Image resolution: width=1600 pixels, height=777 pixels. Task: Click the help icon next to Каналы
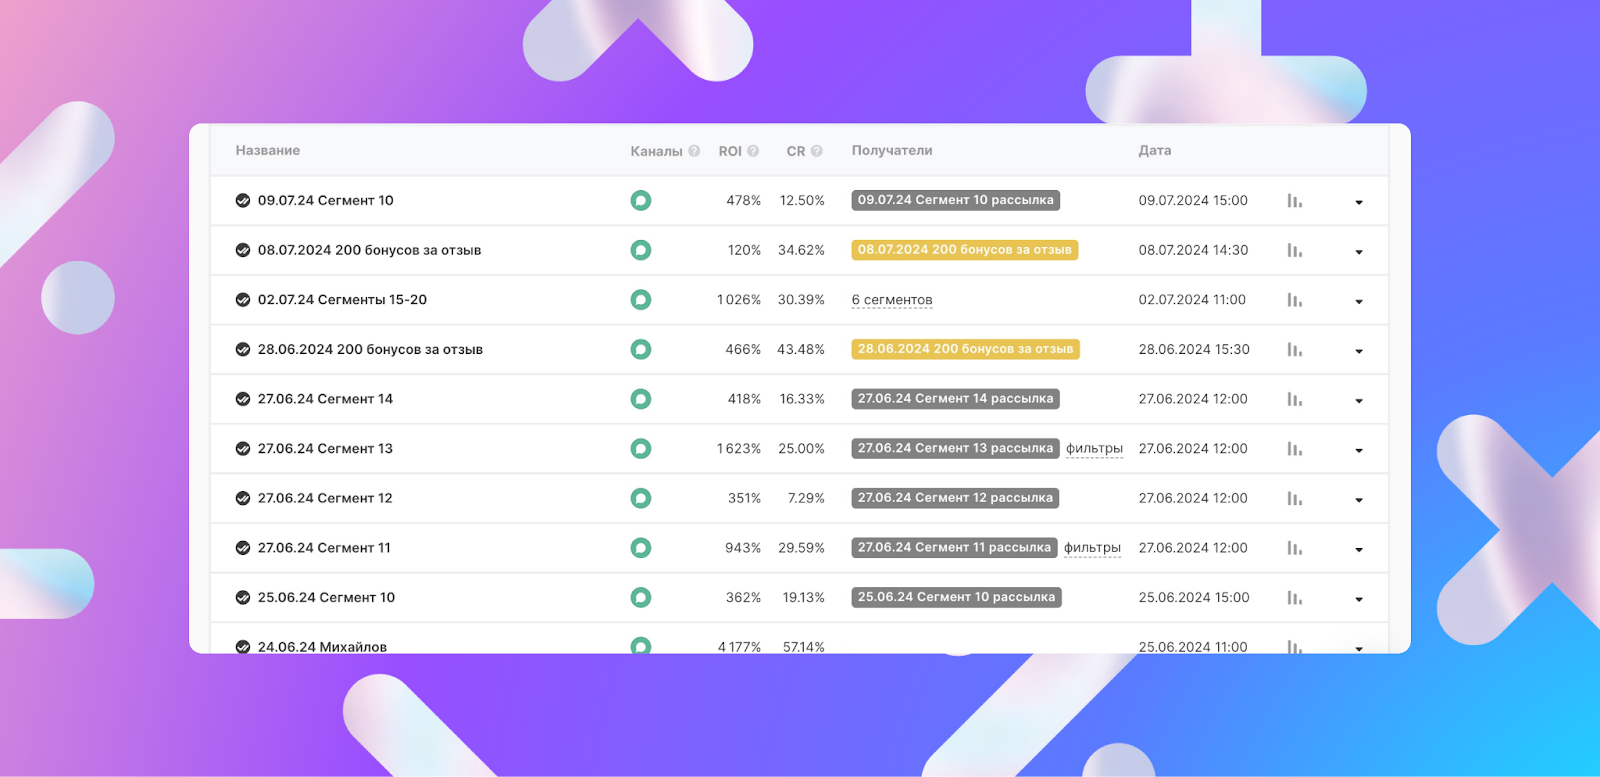(694, 151)
